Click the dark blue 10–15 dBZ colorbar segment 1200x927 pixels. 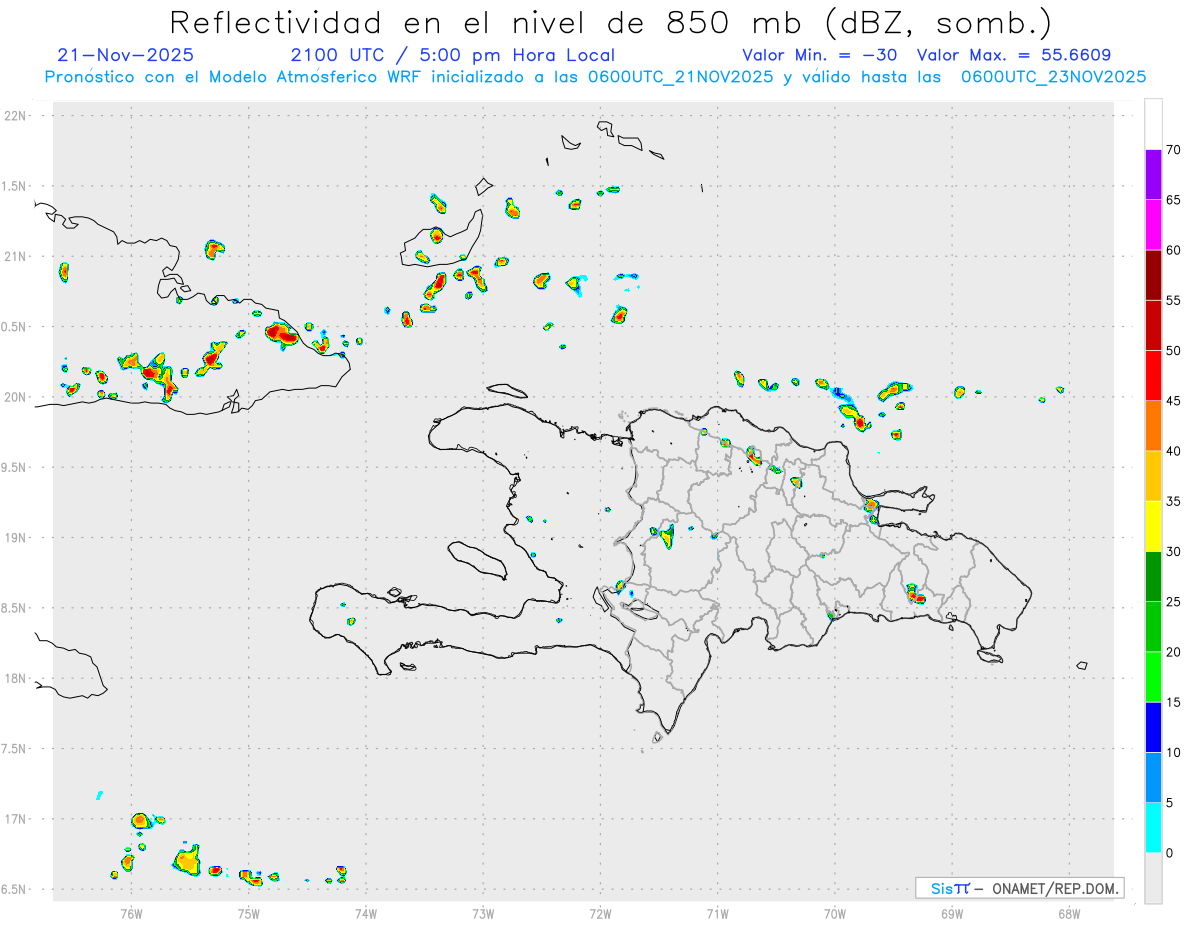tap(1153, 727)
